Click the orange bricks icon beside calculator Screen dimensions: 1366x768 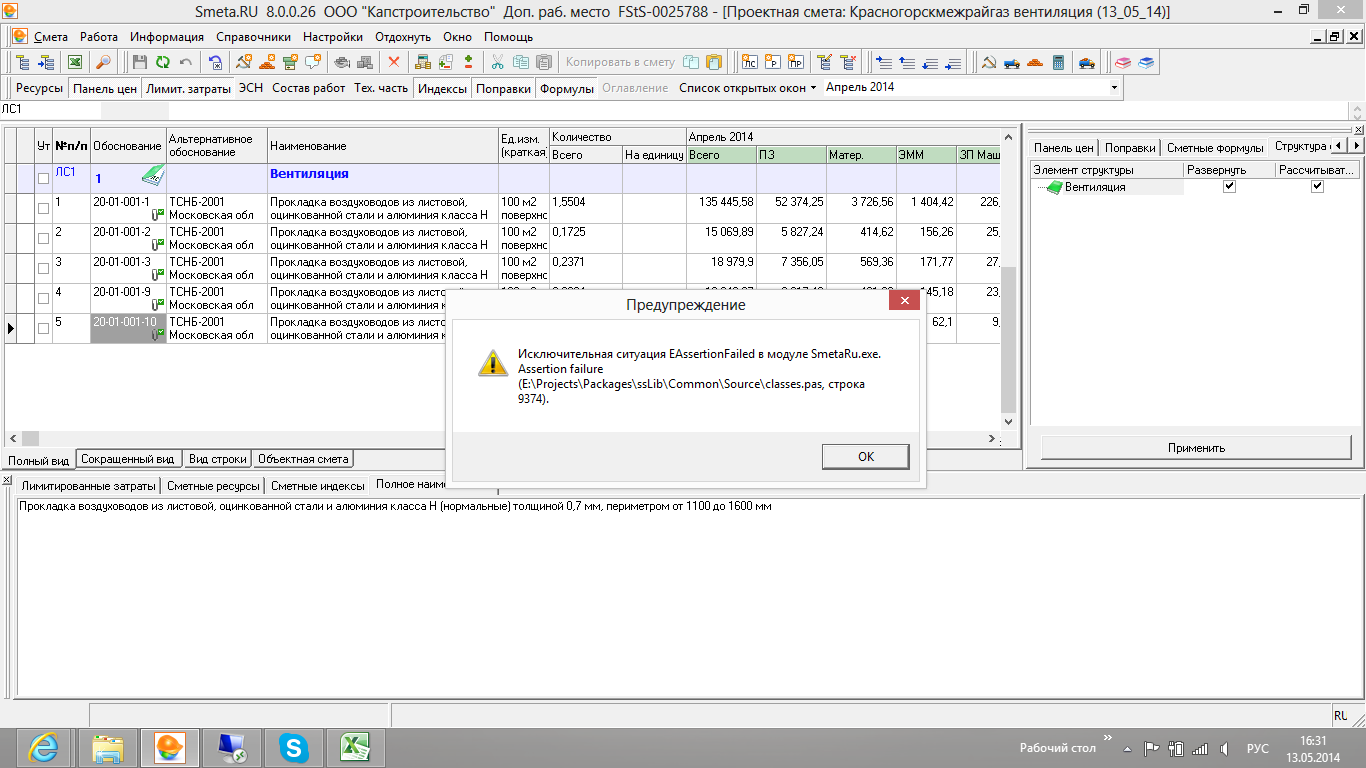click(x=1036, y=62)
